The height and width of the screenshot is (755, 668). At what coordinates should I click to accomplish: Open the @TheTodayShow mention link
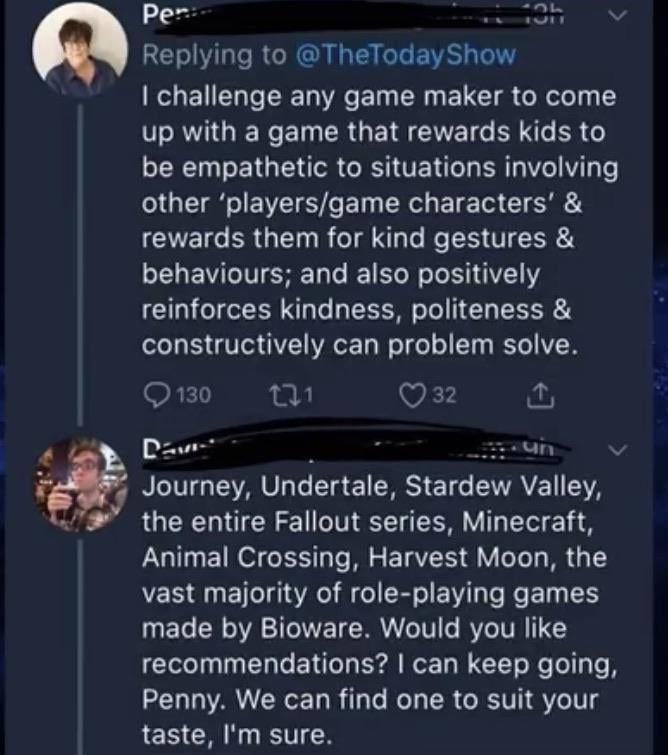(x=406, y=54)
